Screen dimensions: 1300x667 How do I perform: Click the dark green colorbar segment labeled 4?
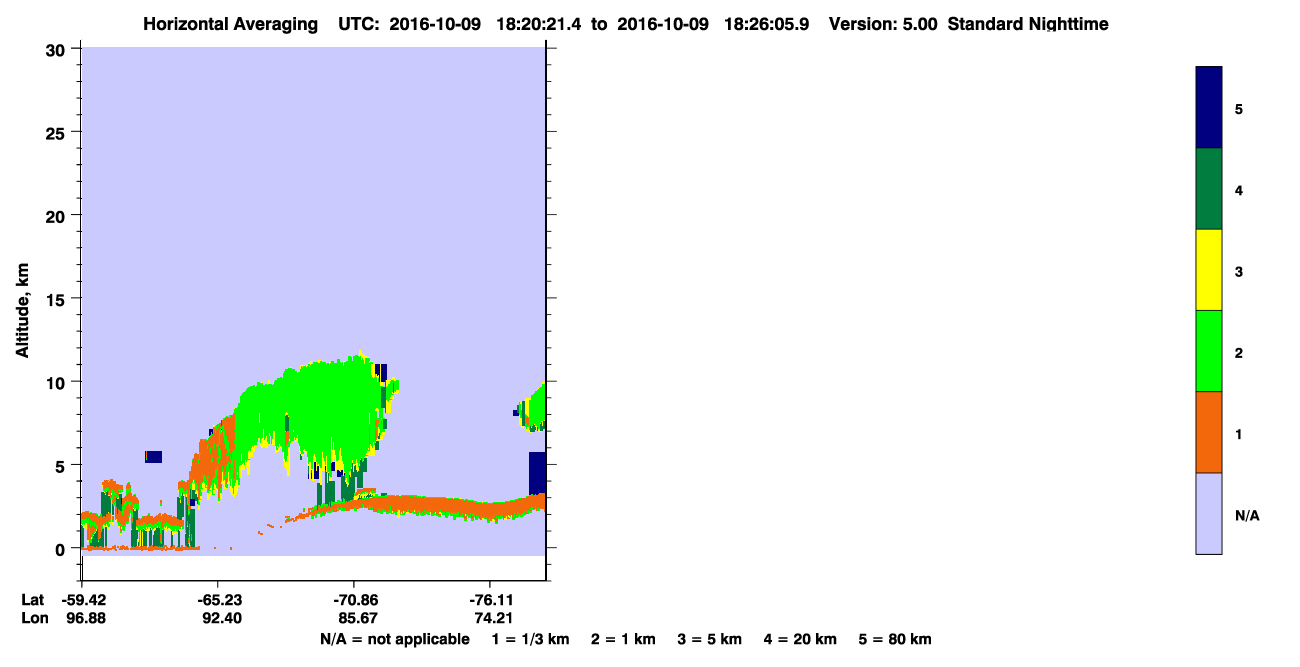(x=1208, y=189)
